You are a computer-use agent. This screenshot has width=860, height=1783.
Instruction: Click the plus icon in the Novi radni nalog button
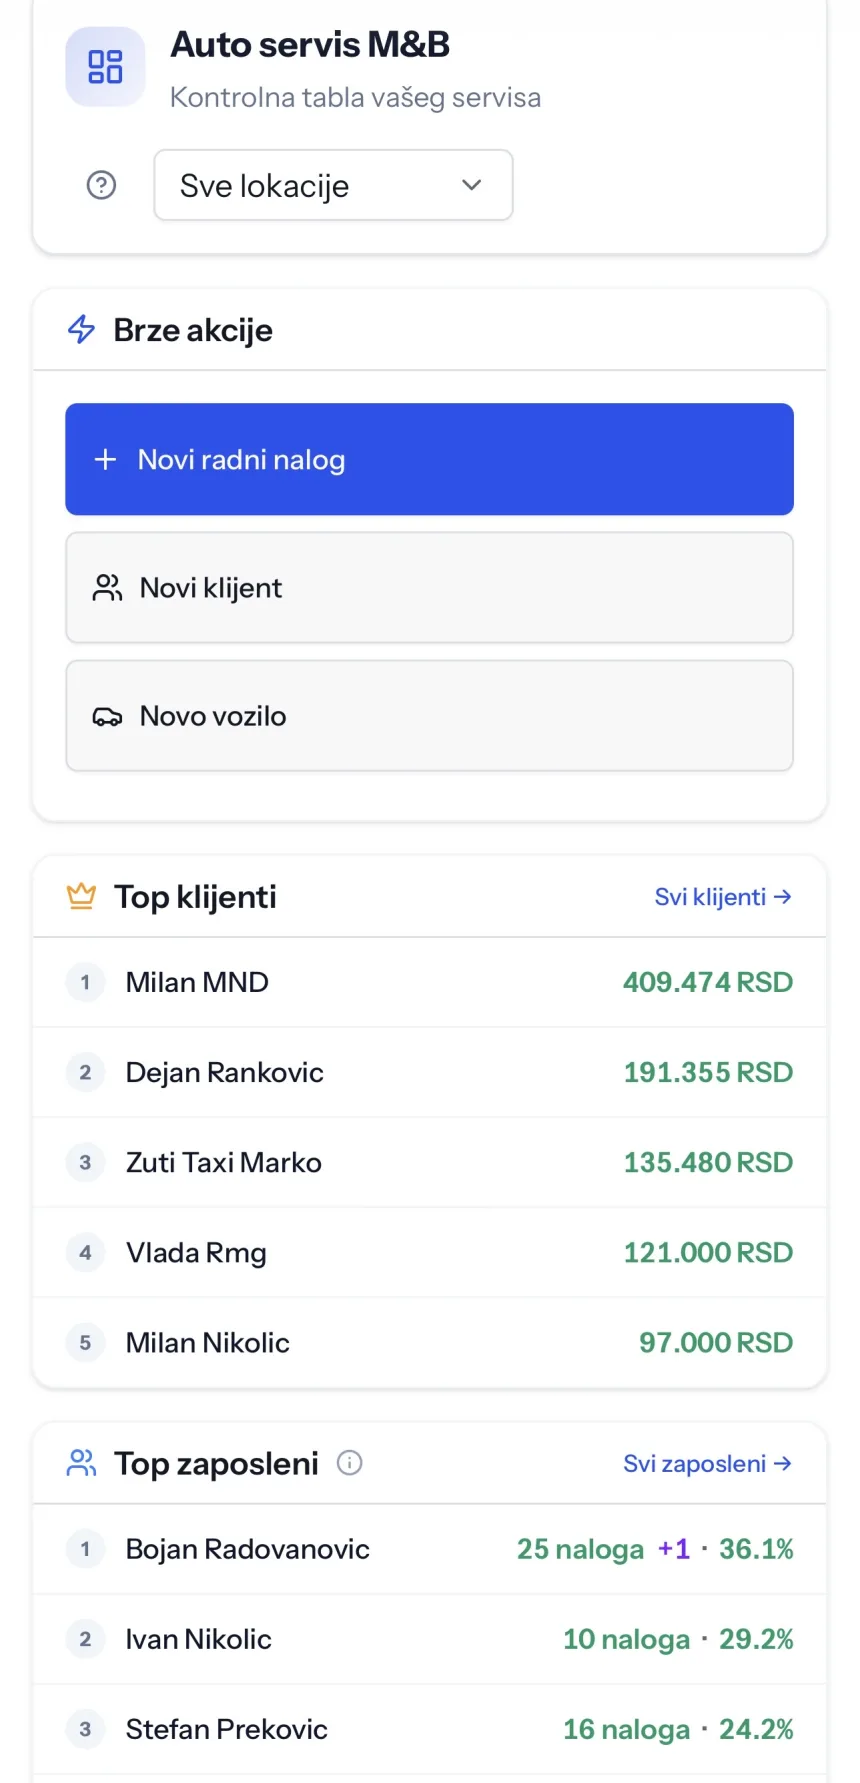[x=105, y=459]
